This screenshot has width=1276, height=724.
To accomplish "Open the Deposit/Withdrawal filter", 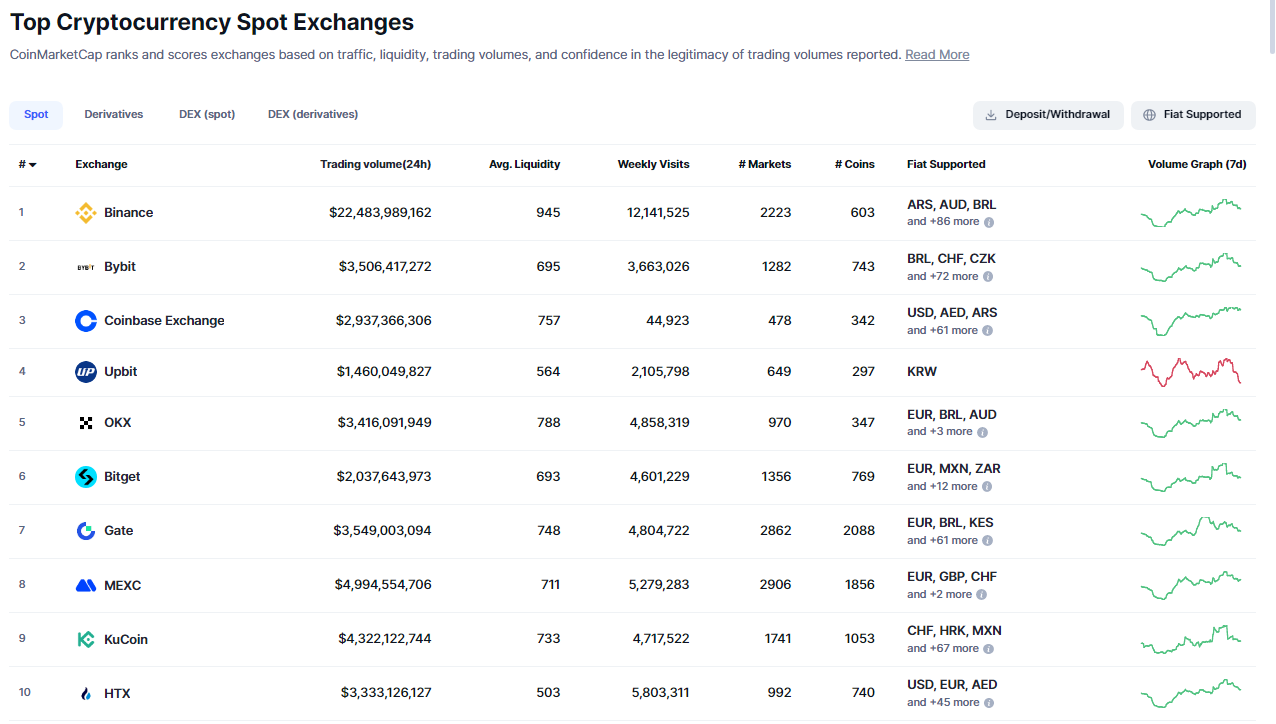I will [x=1047, y=115].
